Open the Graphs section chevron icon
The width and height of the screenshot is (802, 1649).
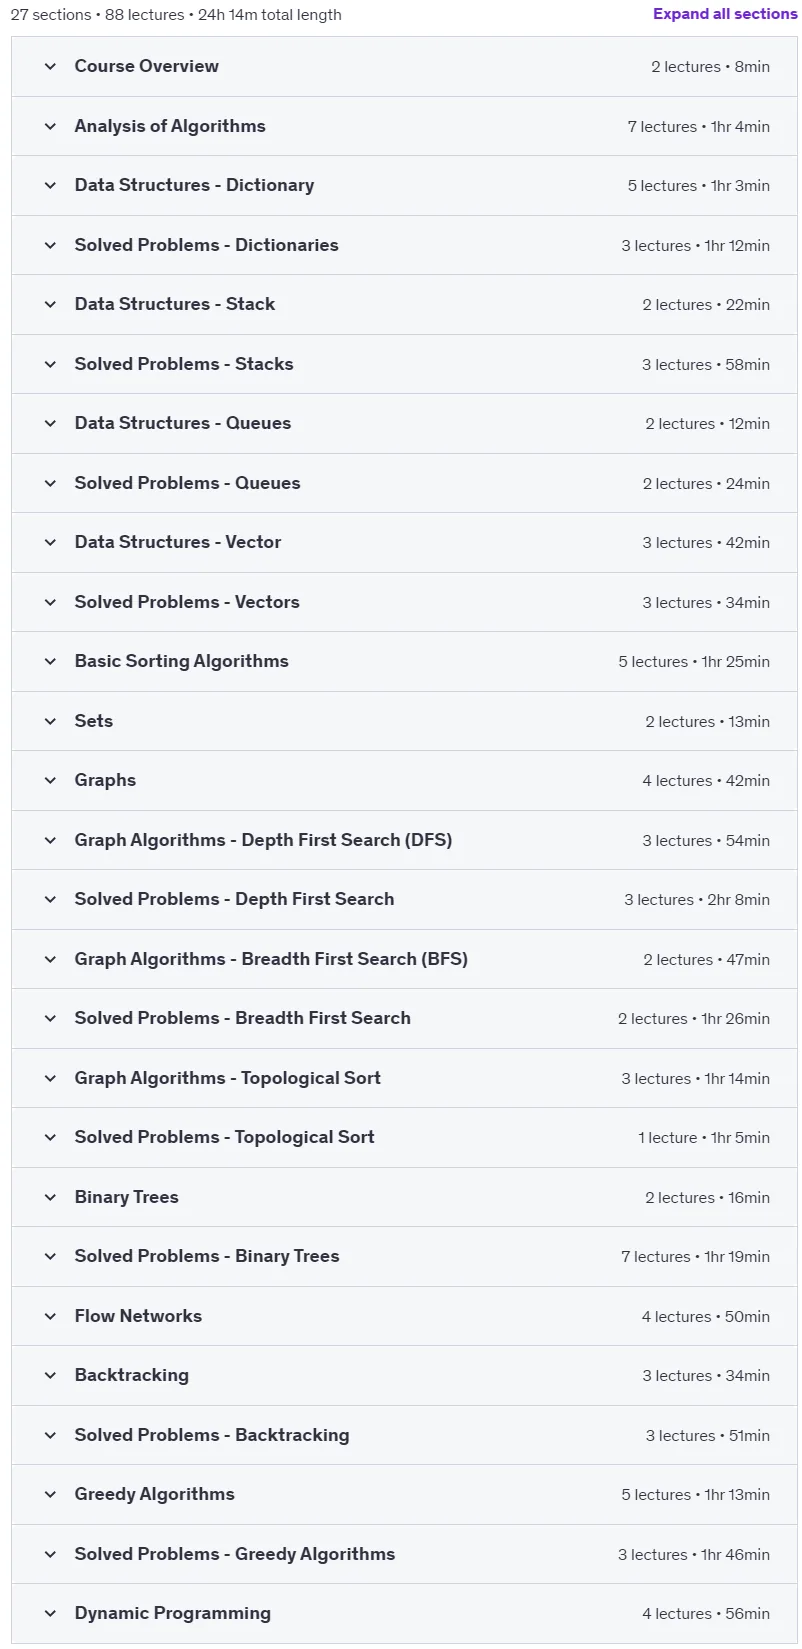(50, 780)
